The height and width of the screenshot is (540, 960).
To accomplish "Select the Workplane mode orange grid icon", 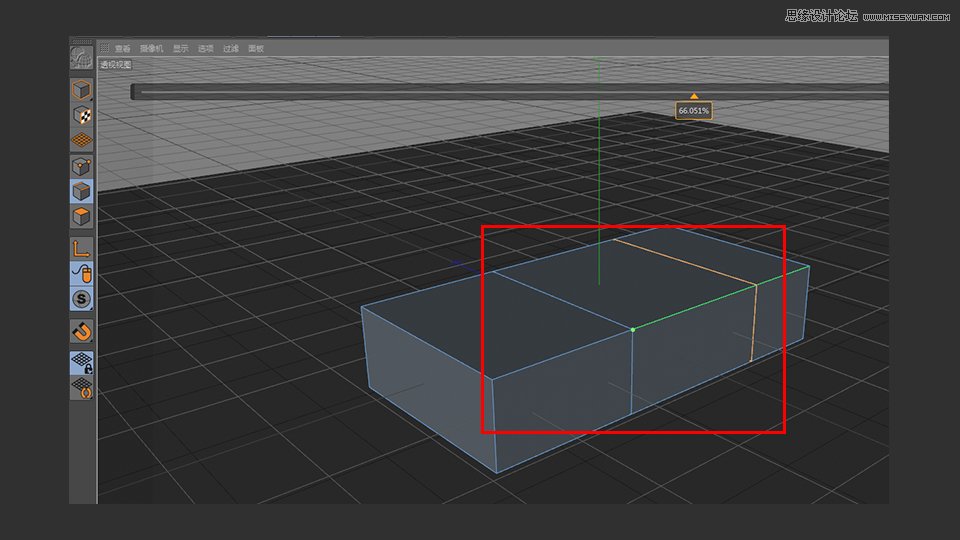I will [x=81, y=140].
